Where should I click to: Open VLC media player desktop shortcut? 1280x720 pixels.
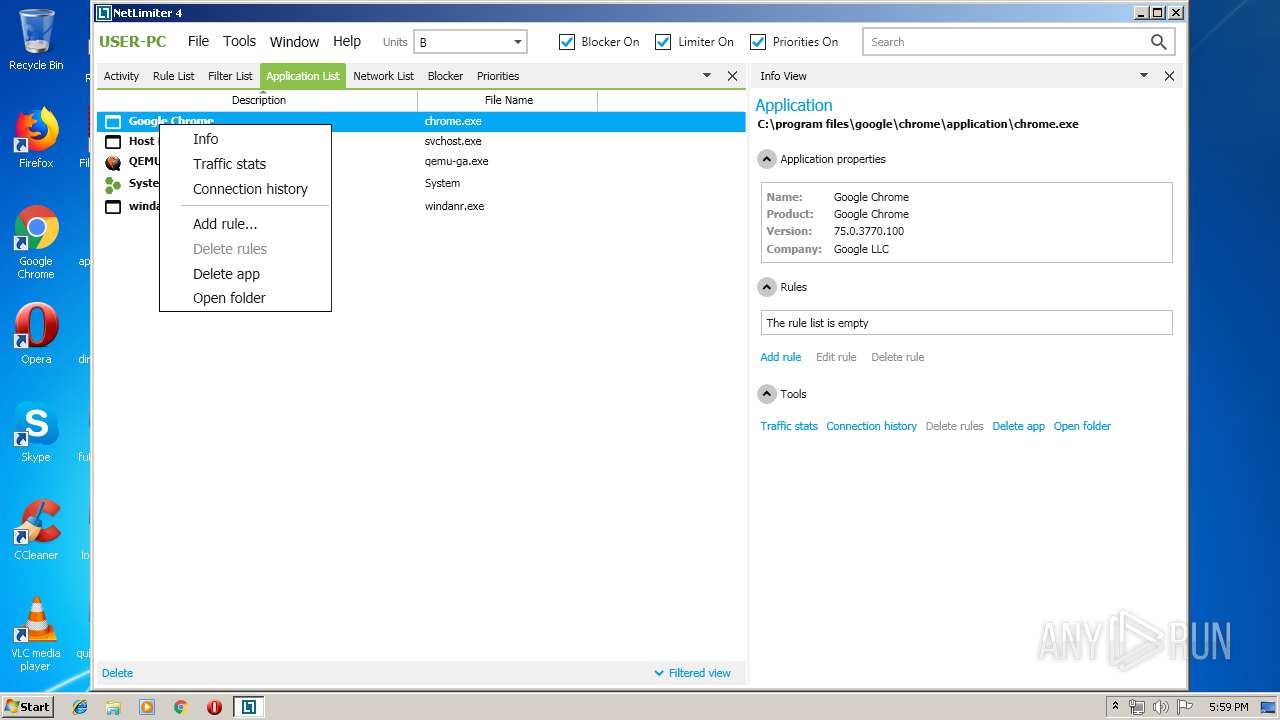[36, 633]
